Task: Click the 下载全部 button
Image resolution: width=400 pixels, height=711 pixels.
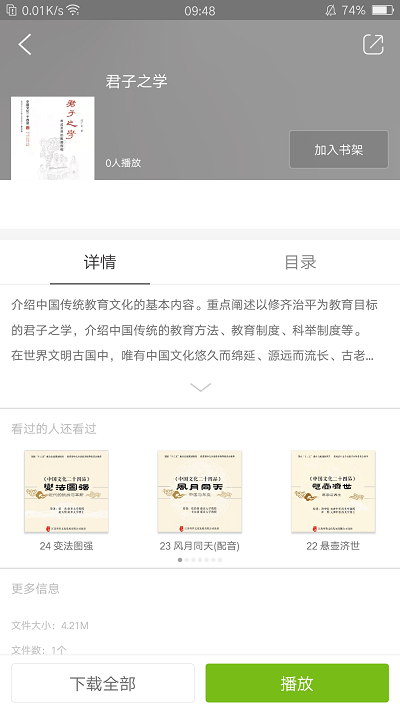Action: [x=103, y=683]
